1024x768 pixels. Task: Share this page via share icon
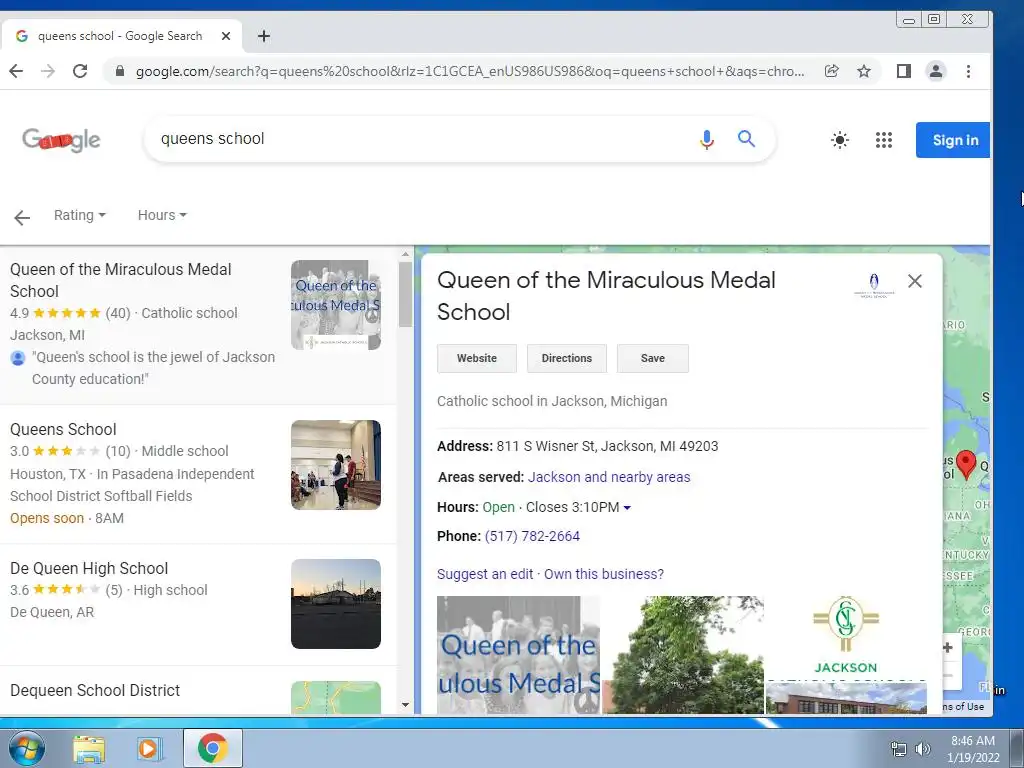831,71
